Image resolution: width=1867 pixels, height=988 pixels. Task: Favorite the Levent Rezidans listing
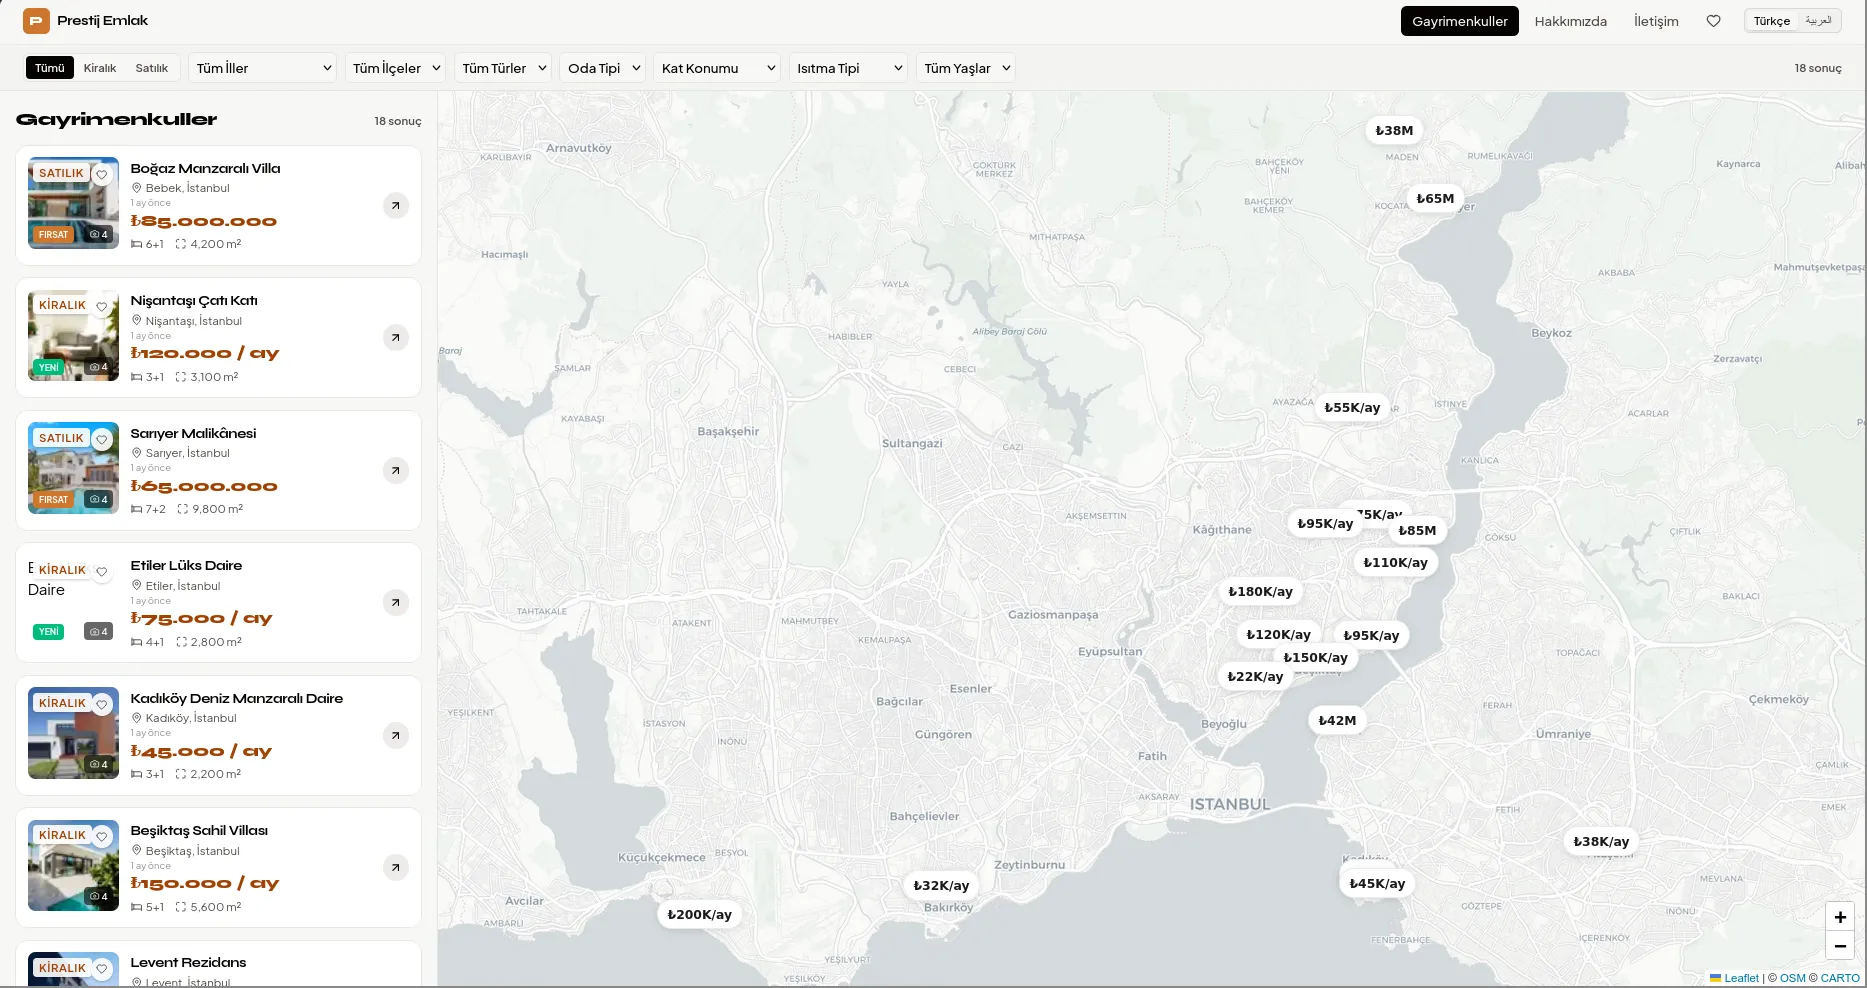tap(101, 968)
